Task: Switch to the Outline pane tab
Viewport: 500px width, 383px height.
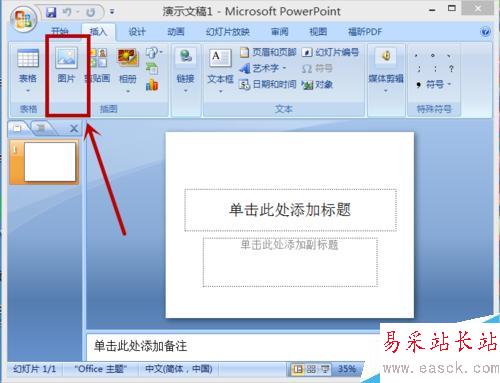Action: [x=42, y=128]
